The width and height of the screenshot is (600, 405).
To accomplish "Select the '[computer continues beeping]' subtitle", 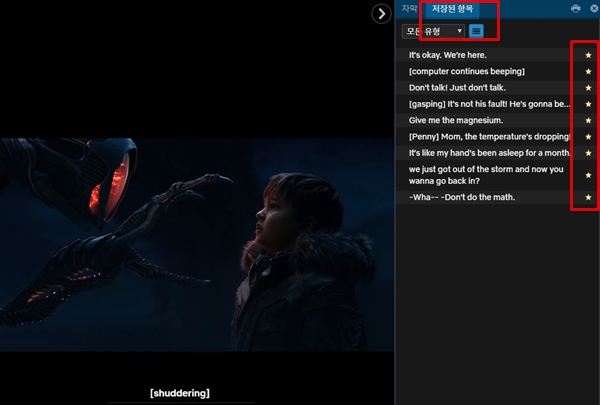I will click(467, 72).
